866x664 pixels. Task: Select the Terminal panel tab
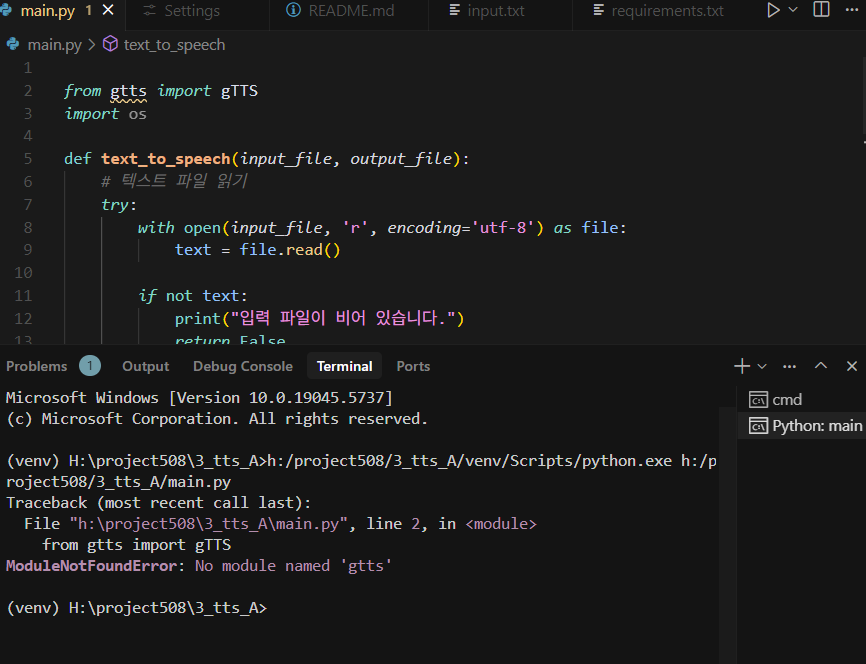click(x=345, y=366)
